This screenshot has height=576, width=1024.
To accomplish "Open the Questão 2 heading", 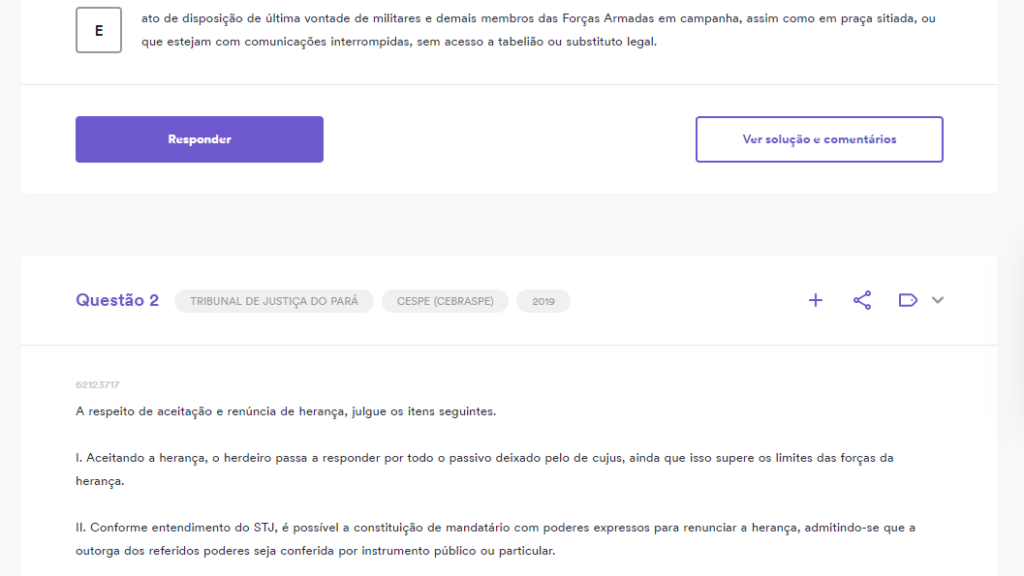I will (117, 300).
